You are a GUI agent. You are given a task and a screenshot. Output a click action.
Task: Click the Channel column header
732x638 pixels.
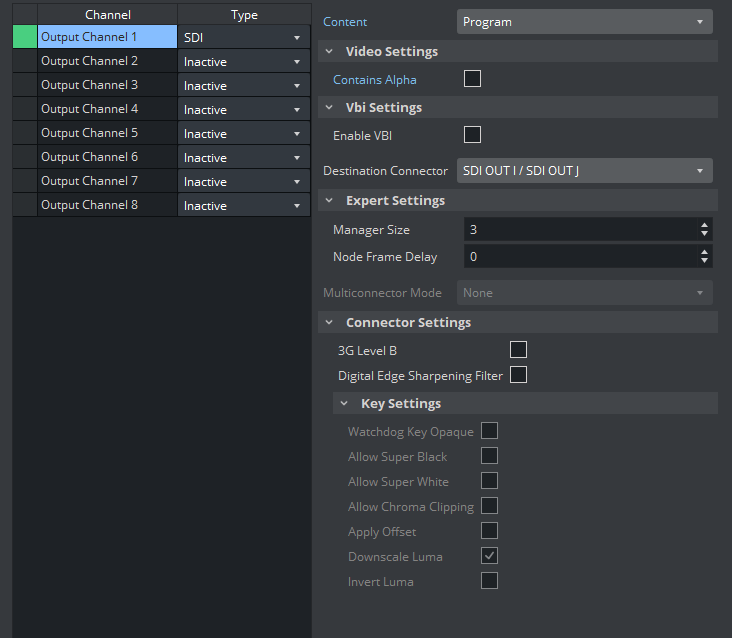pyautogui.click(x=107, y=15)
